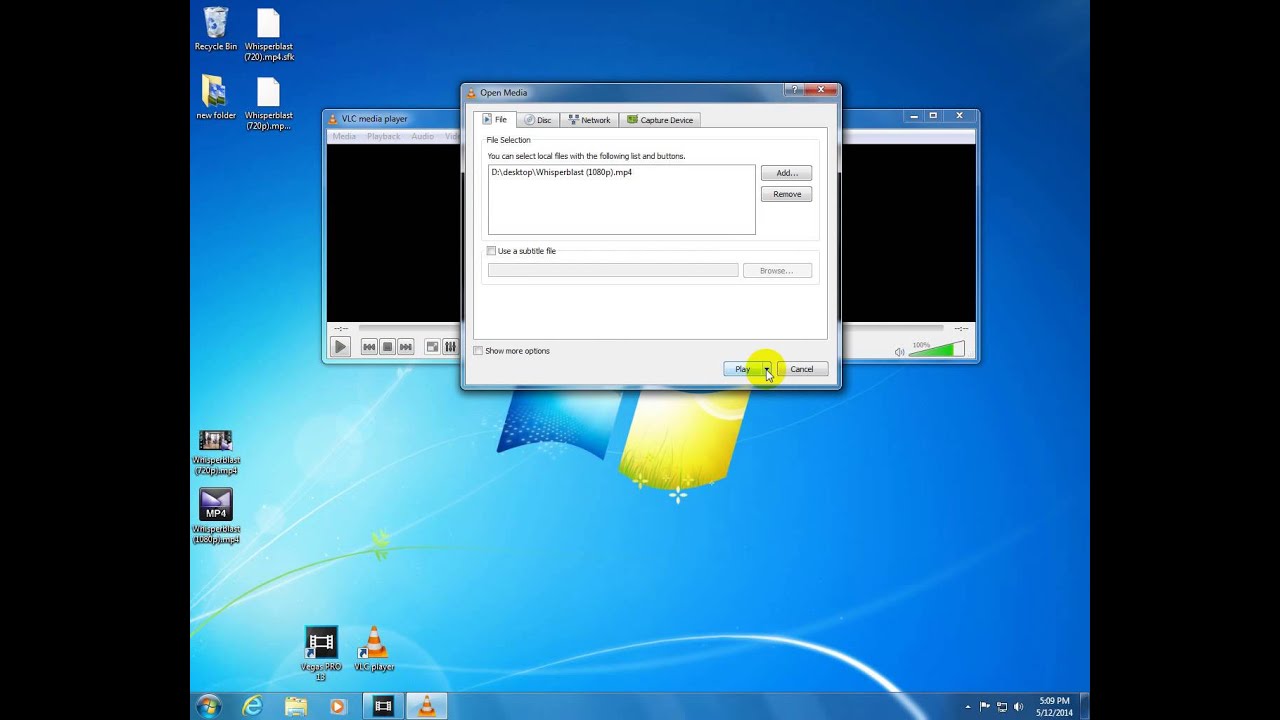The height and width of the screenshot is (720, 1280).
Task: Click VLC cone taskbar icon
Action: tap(426, 706)
